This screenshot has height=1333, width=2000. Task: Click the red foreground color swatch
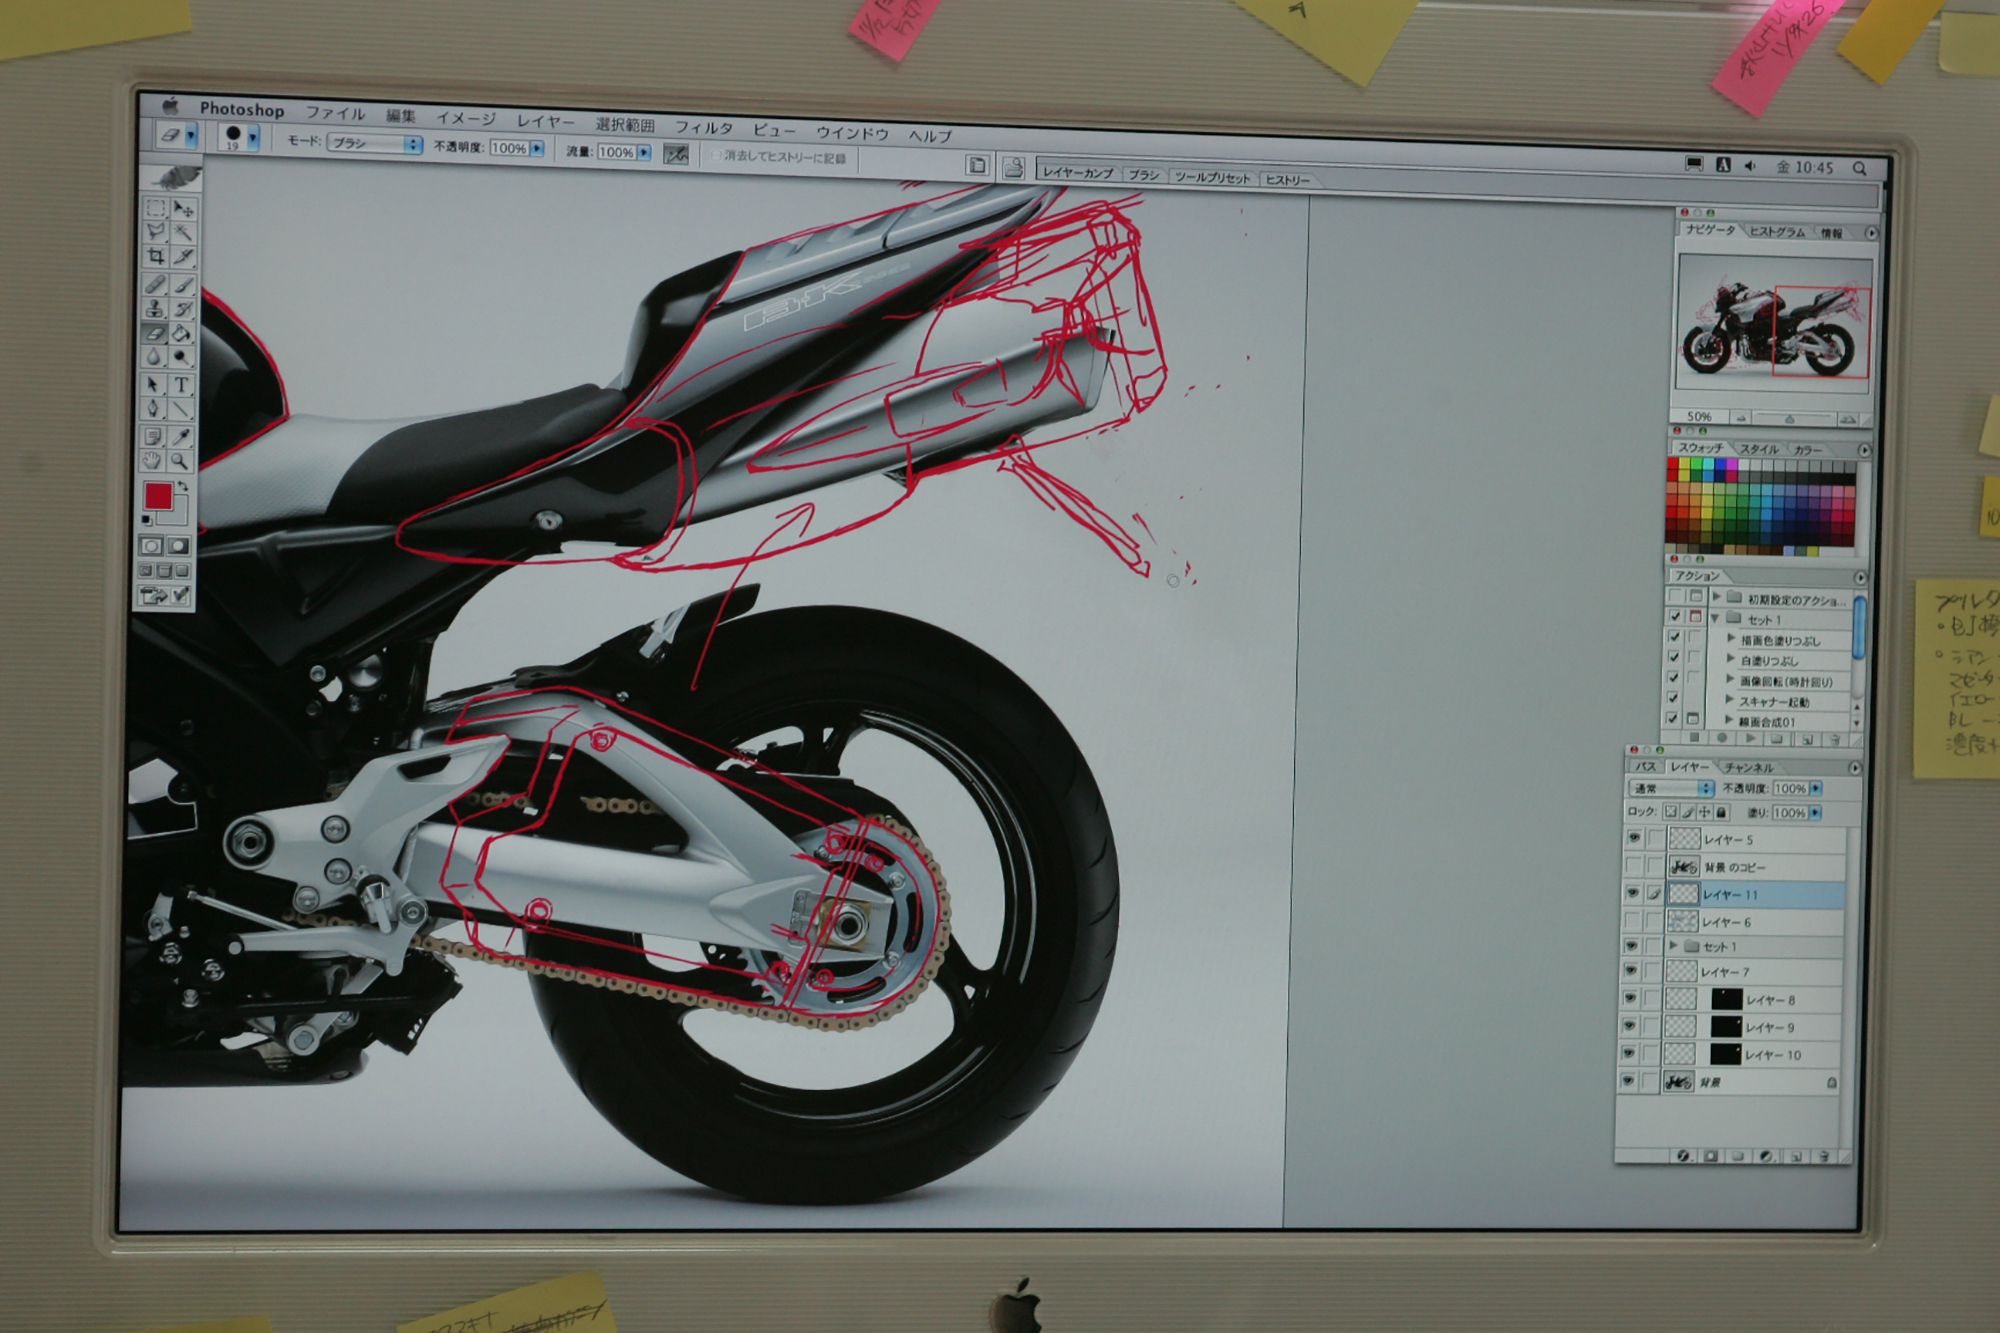coord(158,496)
